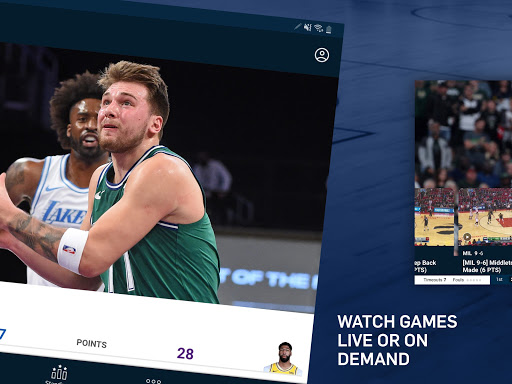
Task: Open the three-dot More menu in bottom bar
Action: [153, 381]
